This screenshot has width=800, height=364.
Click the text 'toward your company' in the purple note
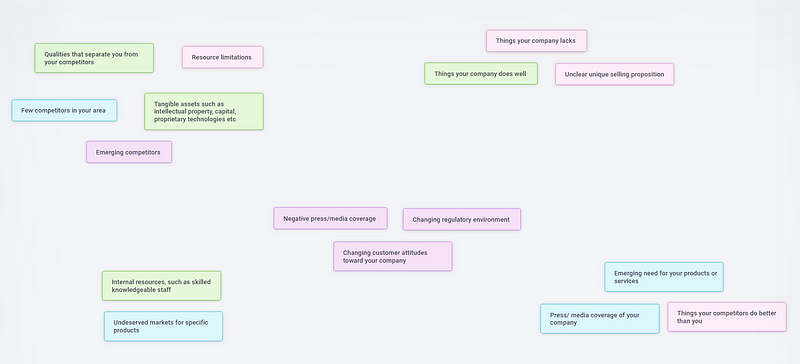374,260
